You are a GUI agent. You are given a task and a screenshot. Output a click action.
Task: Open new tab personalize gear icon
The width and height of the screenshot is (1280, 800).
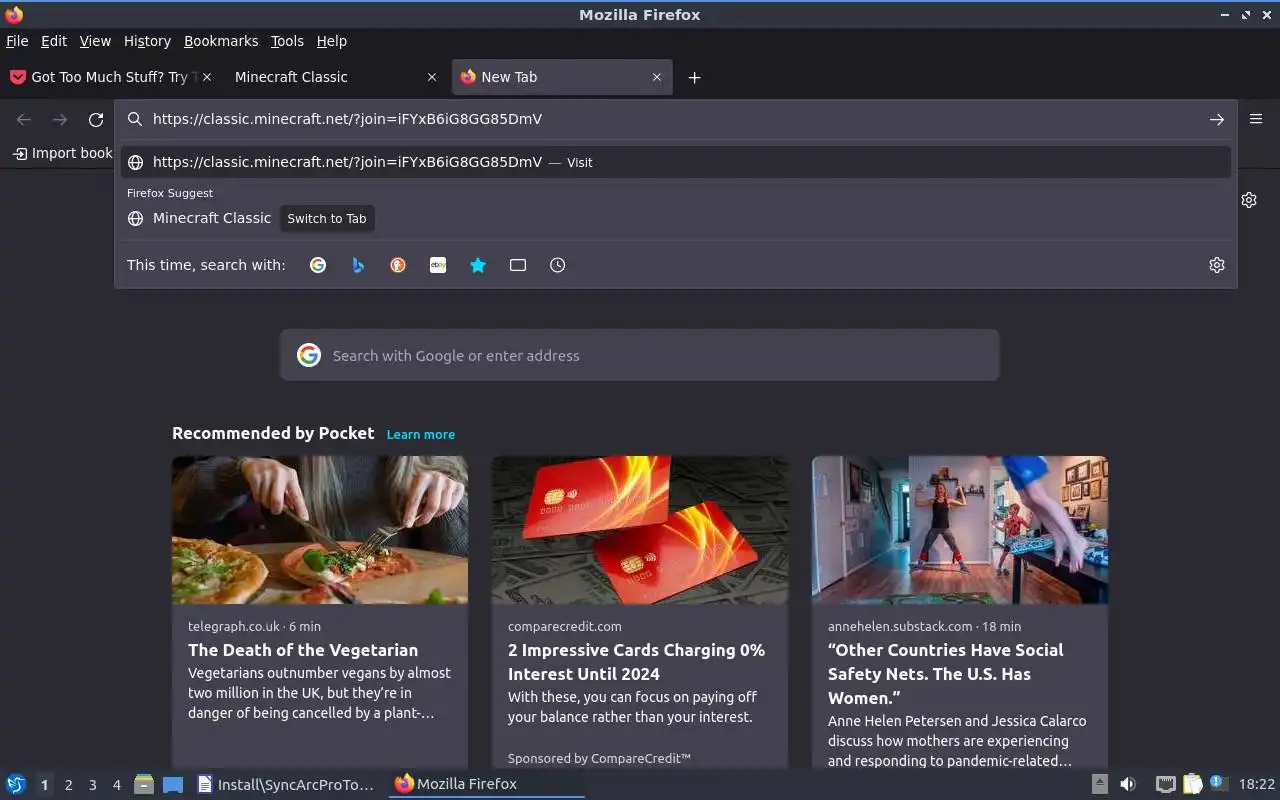tap(1249, 200)
